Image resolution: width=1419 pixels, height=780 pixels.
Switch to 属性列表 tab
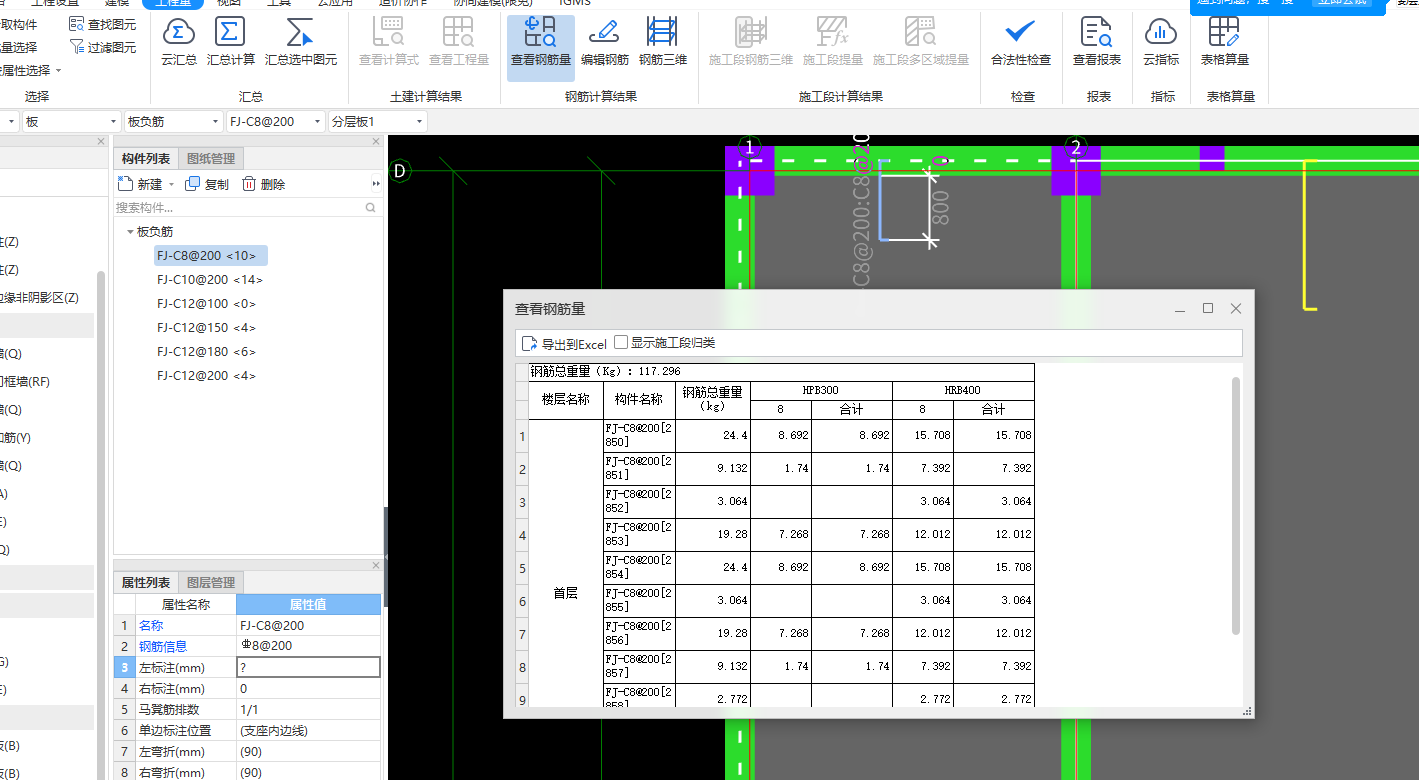[x=146, y=582]
